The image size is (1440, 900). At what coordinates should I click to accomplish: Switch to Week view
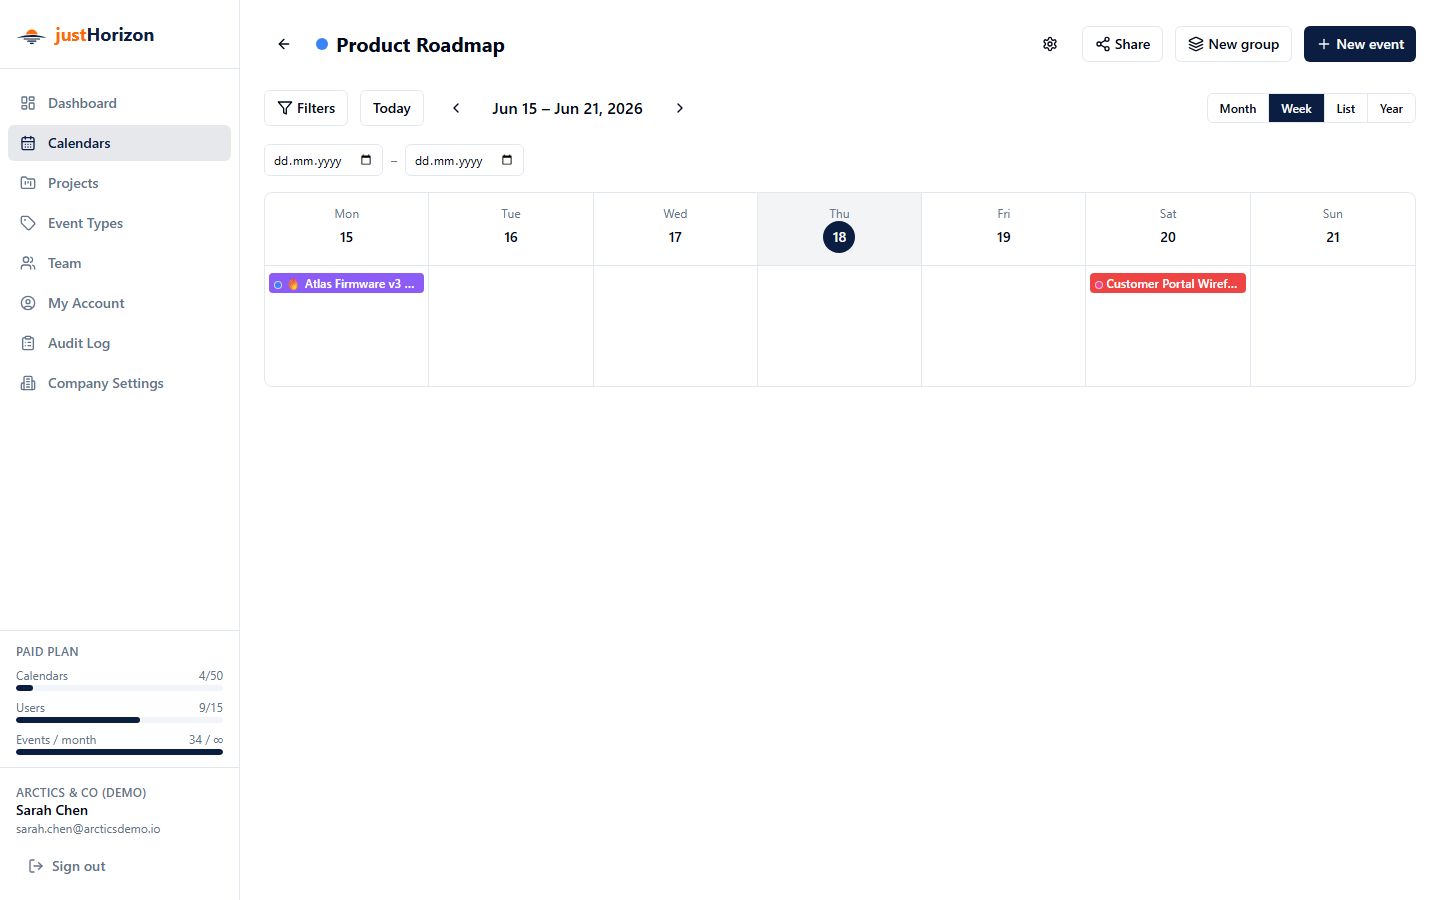tap(1296, 108)
